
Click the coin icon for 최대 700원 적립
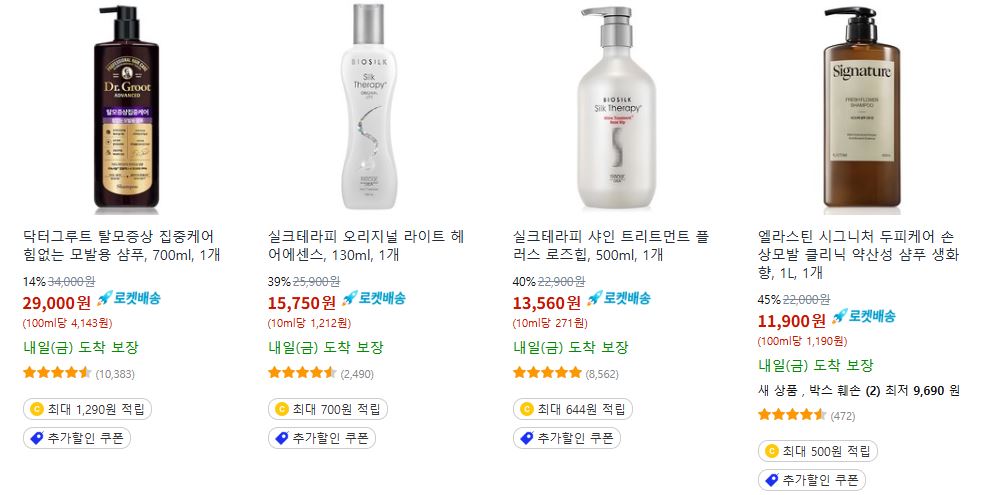282,409
